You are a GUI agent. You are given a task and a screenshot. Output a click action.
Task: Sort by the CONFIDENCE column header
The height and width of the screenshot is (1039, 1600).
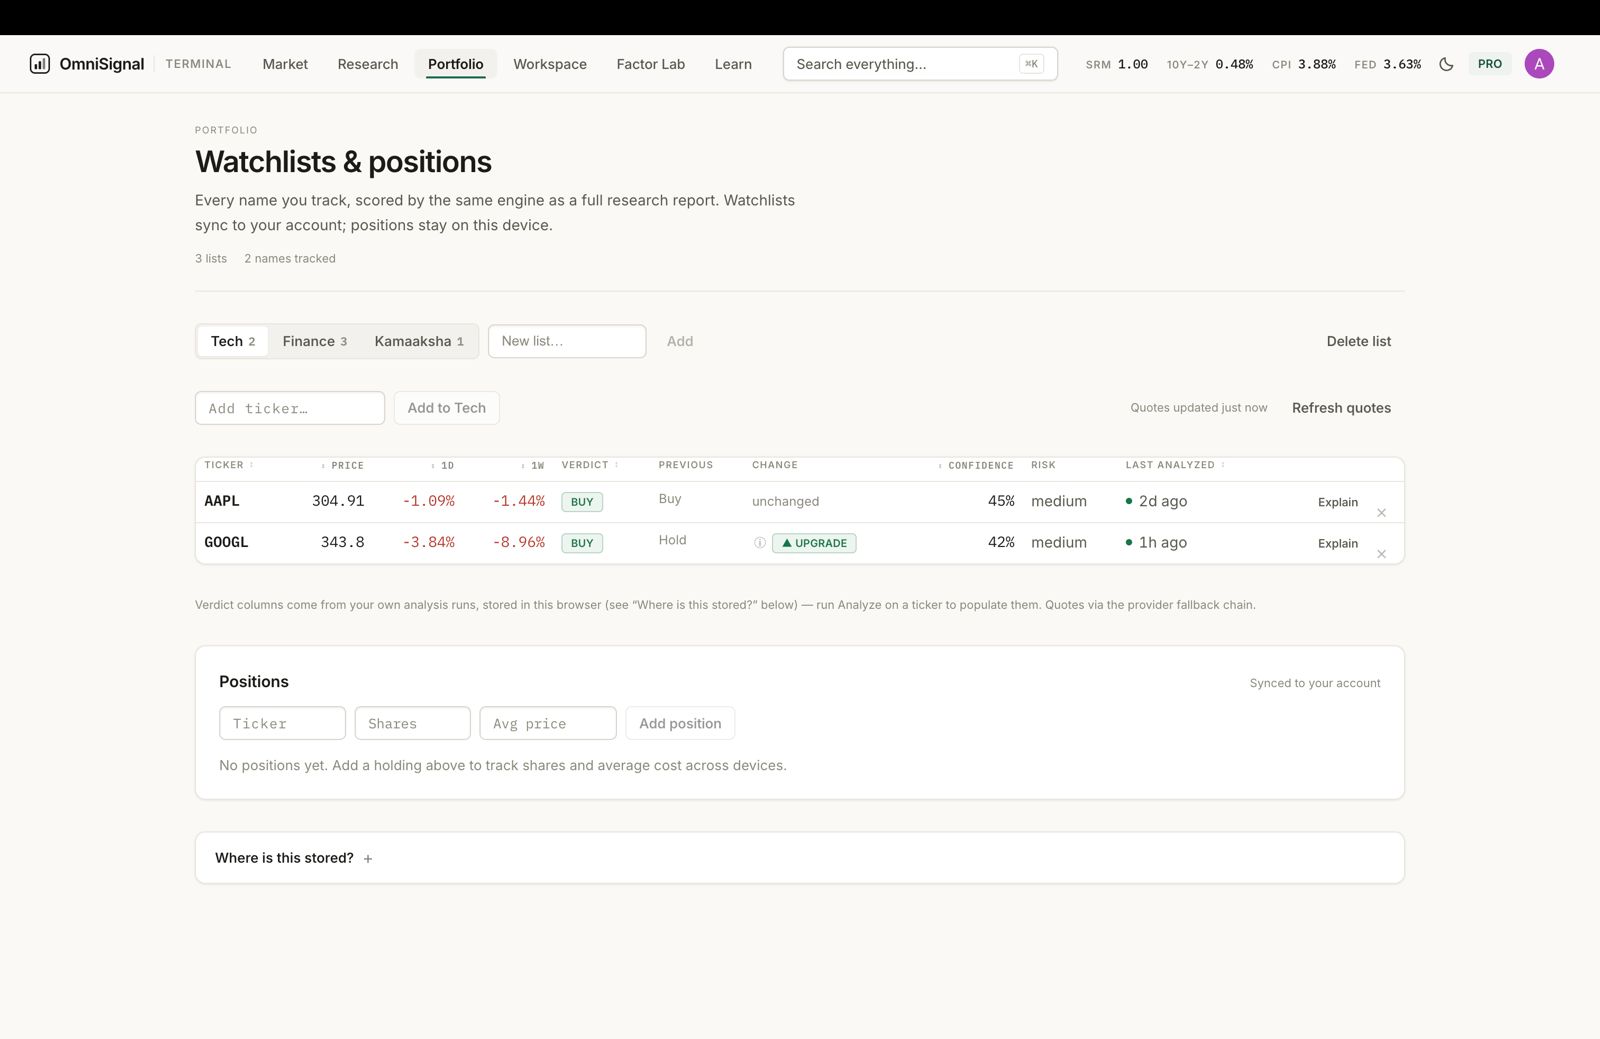(976, 466)
